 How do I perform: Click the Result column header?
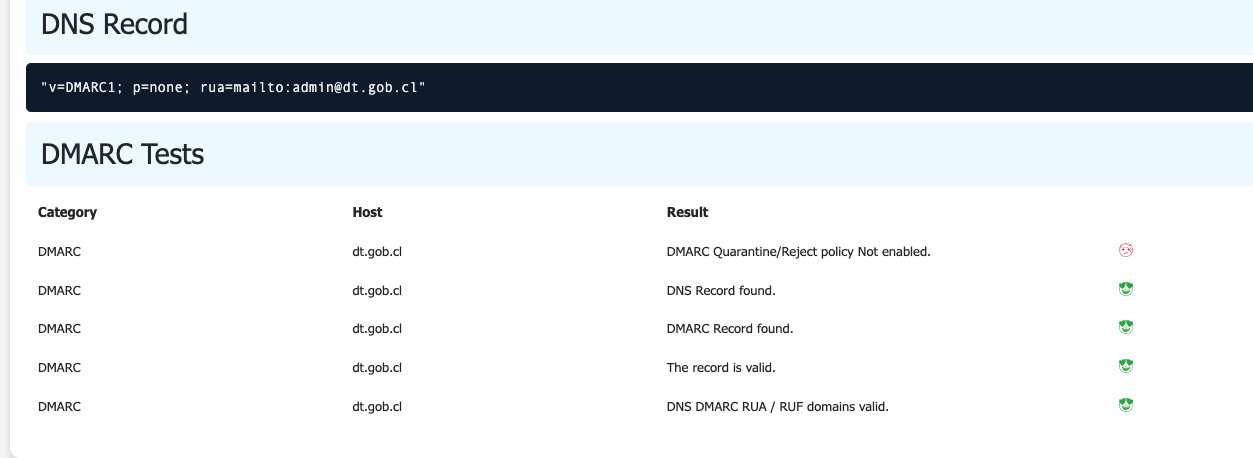click(687, 212)
